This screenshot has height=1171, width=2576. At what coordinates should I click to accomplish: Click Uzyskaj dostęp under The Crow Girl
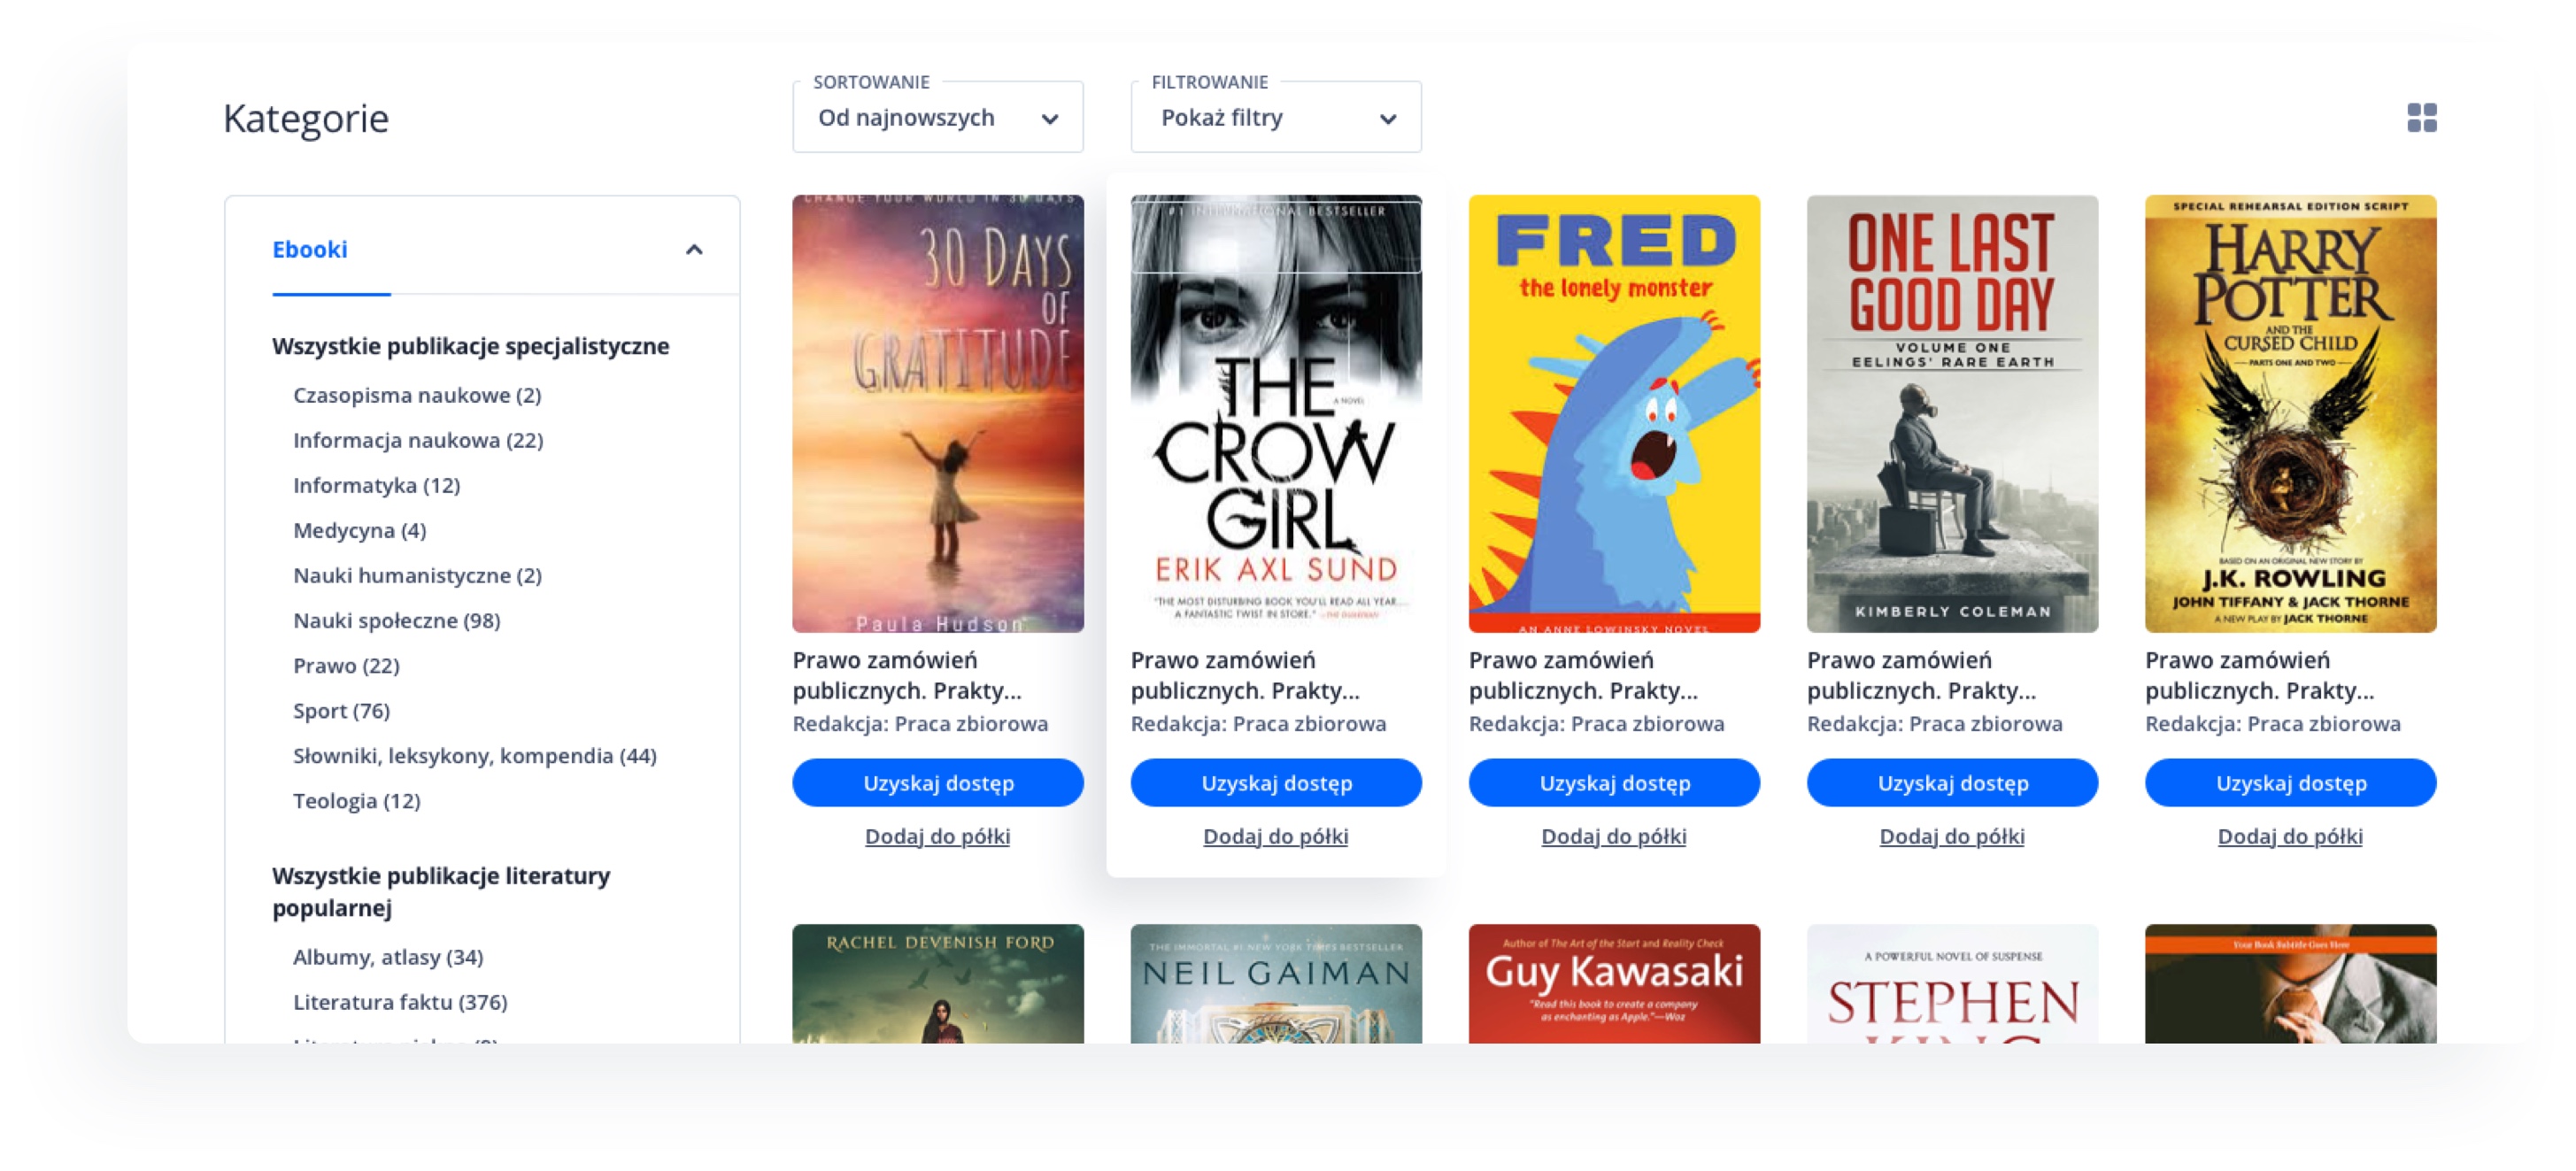pos(1275,782)
